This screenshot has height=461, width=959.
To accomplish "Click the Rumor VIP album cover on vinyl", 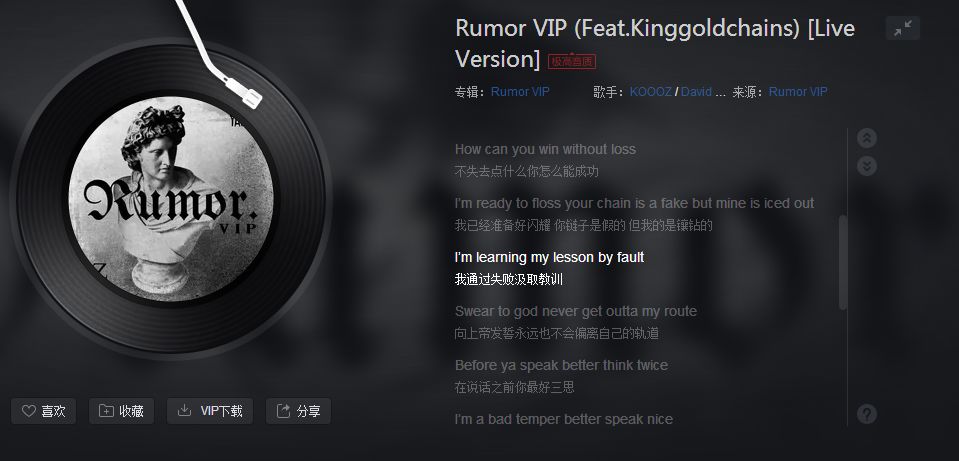I will click(x=171, y=199).
